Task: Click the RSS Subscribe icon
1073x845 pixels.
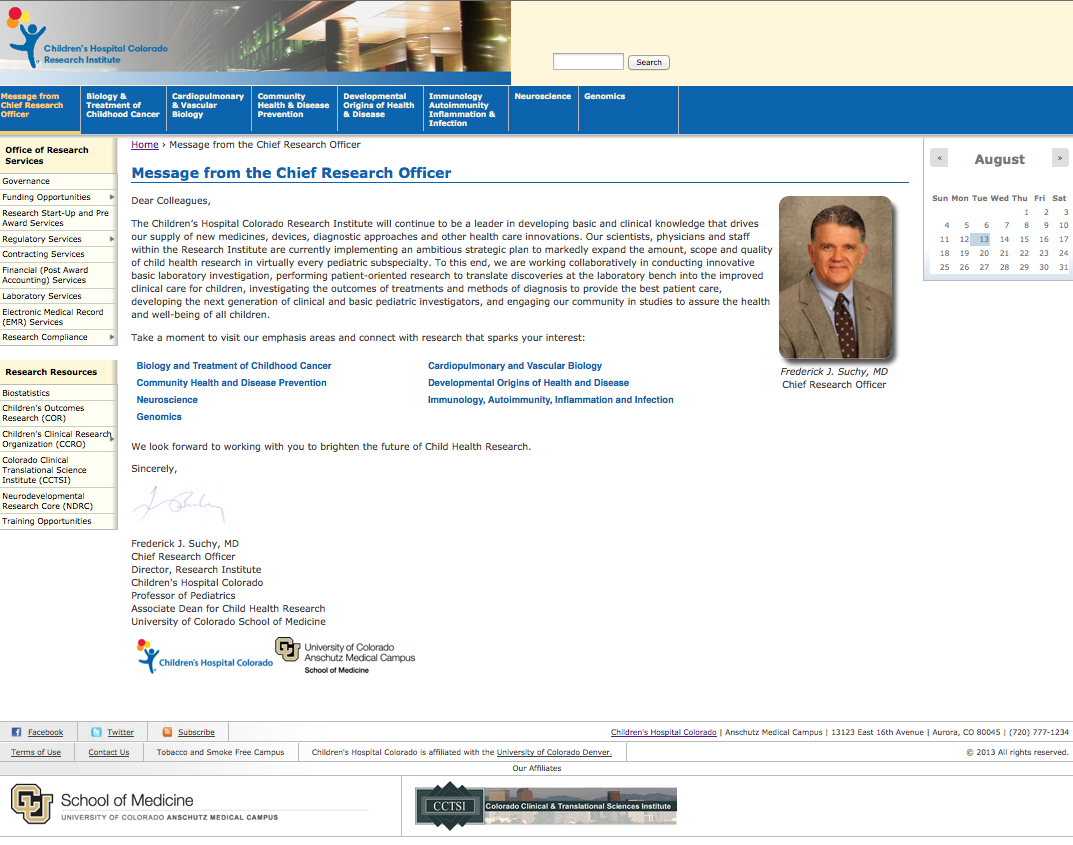Action: coord(167,732)
